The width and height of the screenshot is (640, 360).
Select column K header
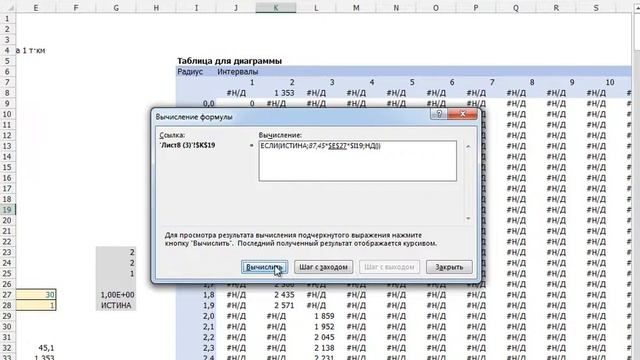click(x=276, y=8)
